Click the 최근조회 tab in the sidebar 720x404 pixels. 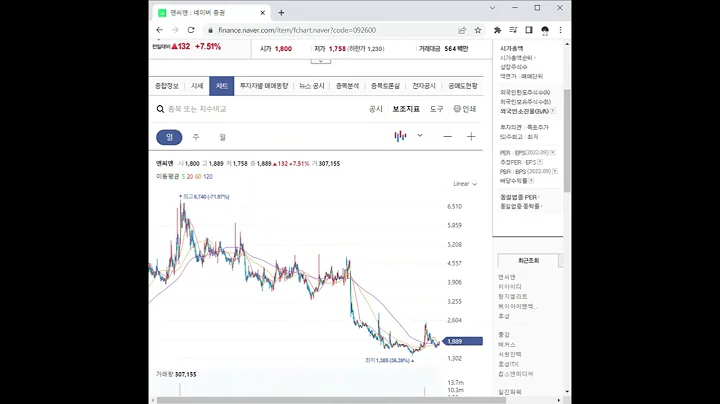[x=528, y=260]
